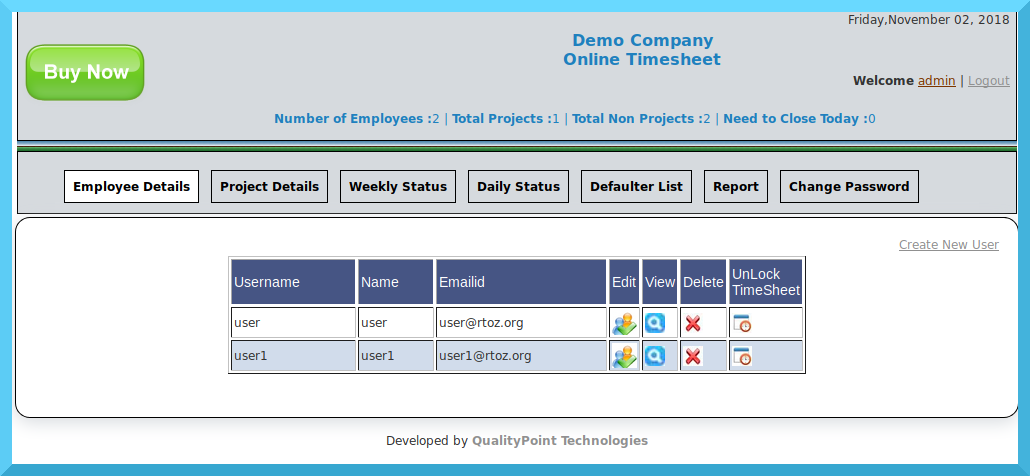This screenshot has width=1030, height=476.
Task: Unlock timesheet icon for user1
Action: [x=742, y=357]
